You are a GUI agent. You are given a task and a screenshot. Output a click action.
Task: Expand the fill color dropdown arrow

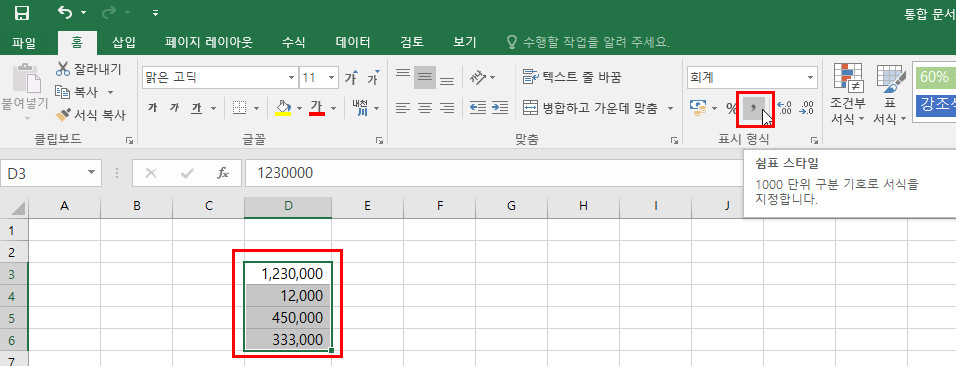pyautogui.click(x=299, y=109)
